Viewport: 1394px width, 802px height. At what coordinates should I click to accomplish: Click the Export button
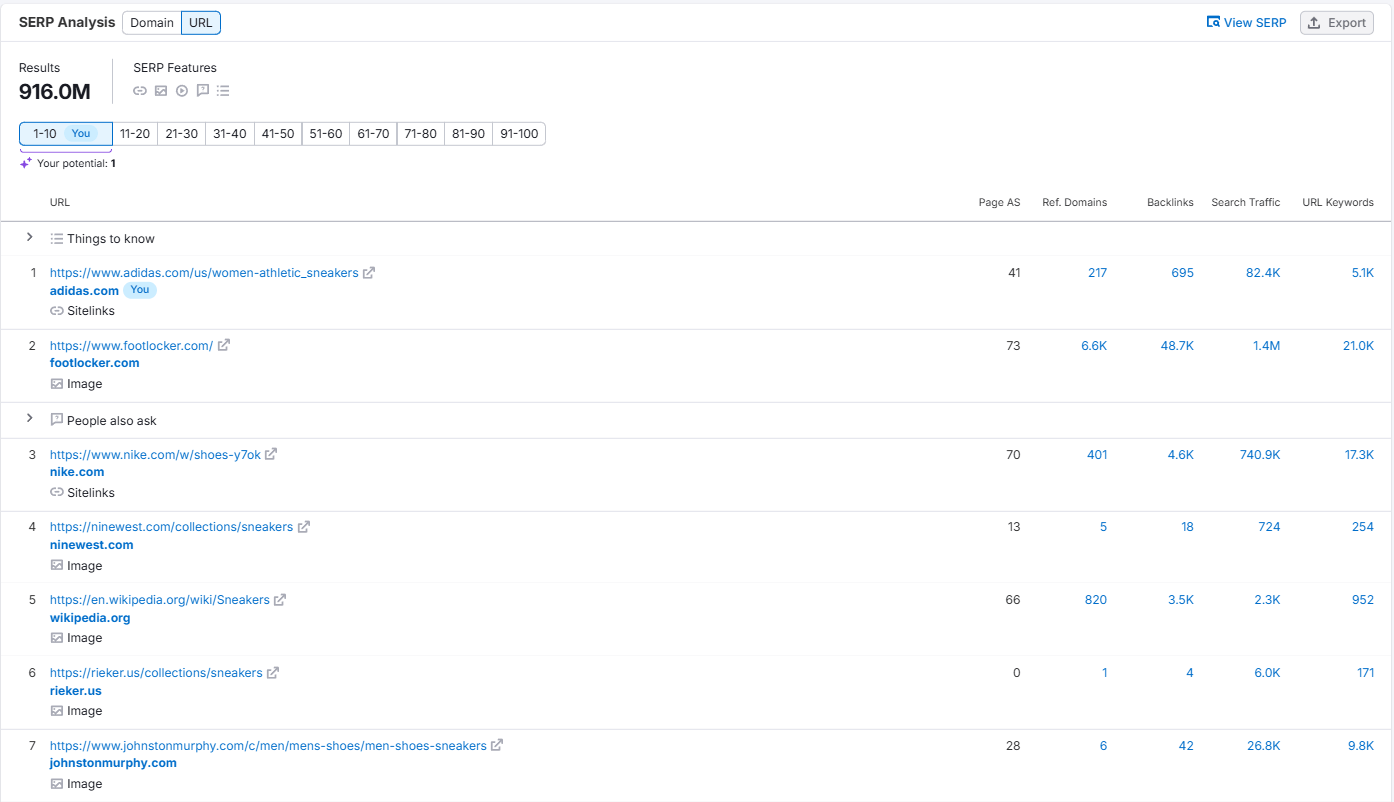click(x=1337, y=23)
